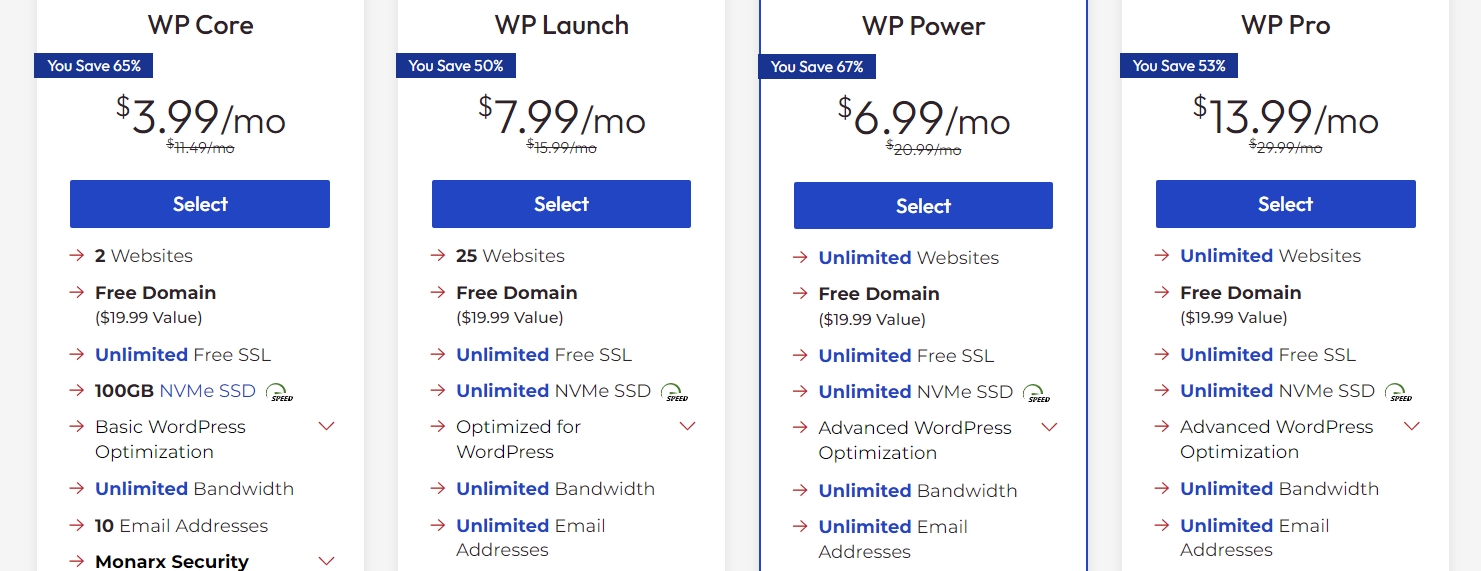Click the WP Pro plan heading

pos(1285,25)
